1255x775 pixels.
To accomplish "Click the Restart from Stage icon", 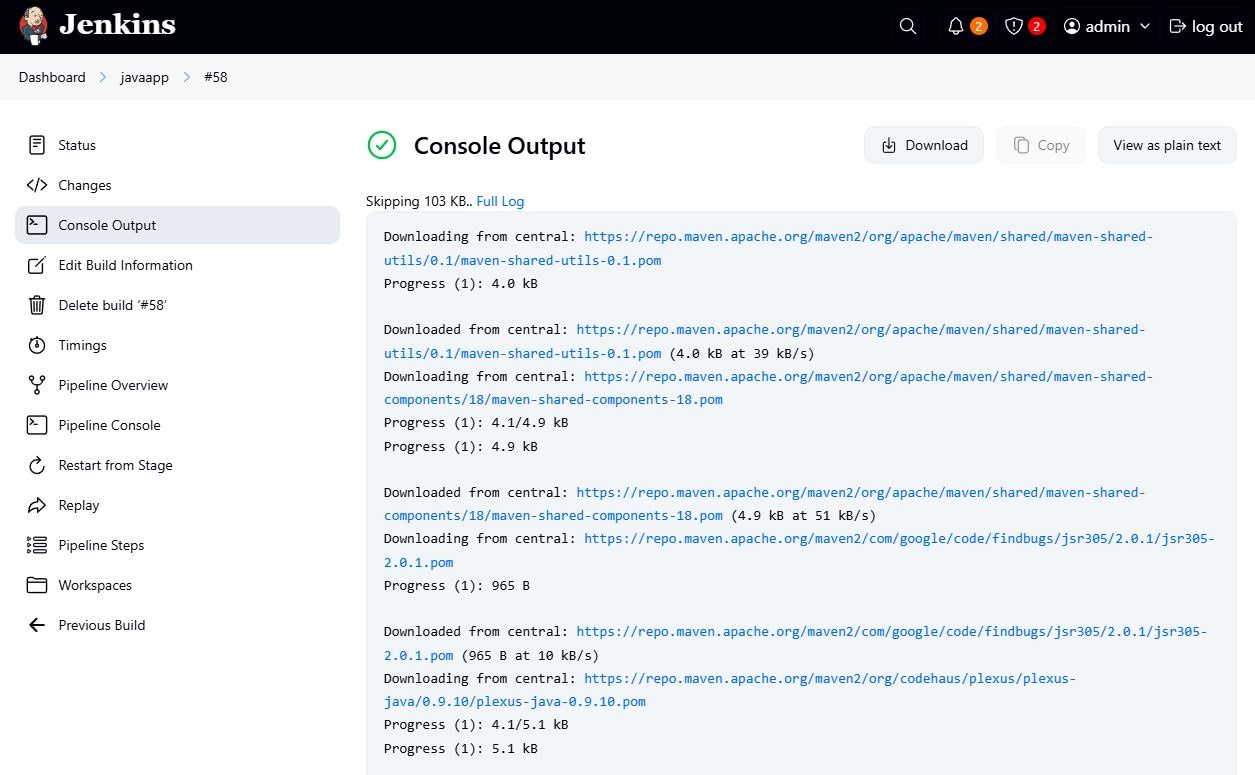I will 37,465.
